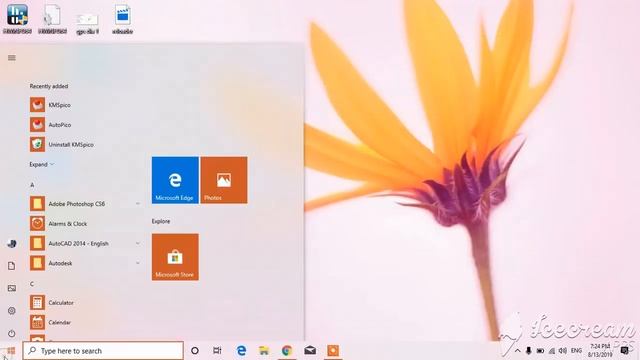The image size is (640, 360).
Task: Switch input language via ENG indicator
Action: pyautogui.click(x=576, y=351)
